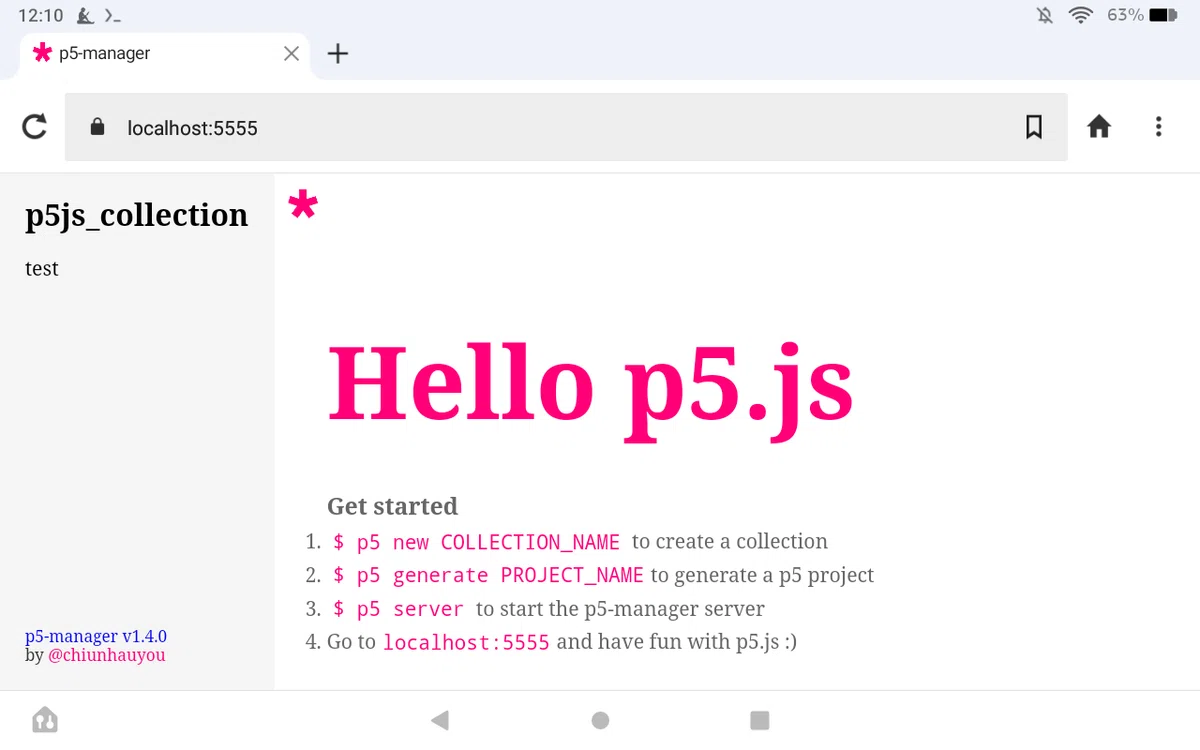Tap the Android back triangle button

pos(439,720)
